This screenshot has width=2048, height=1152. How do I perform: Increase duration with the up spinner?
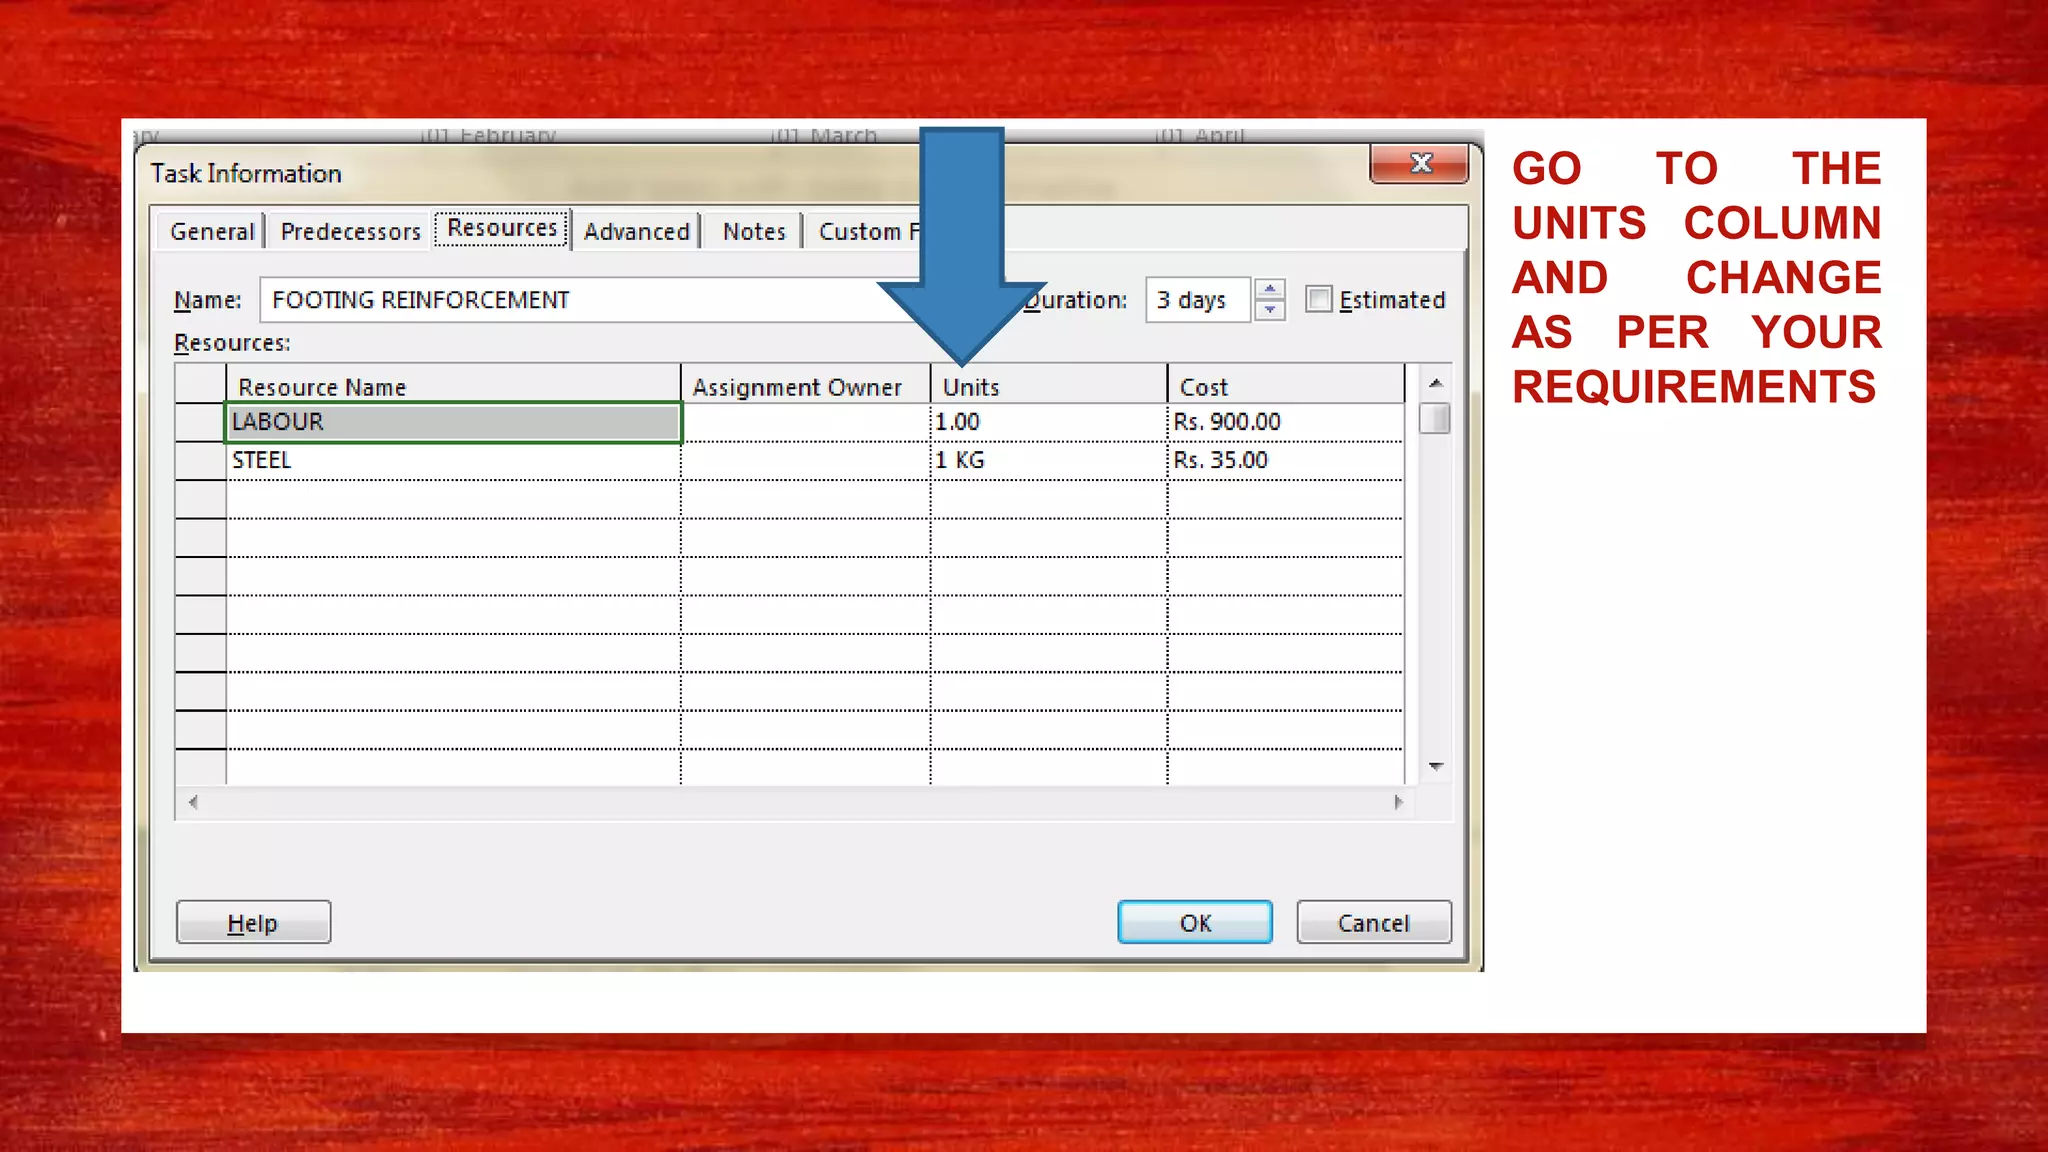tap(1269, 289)
